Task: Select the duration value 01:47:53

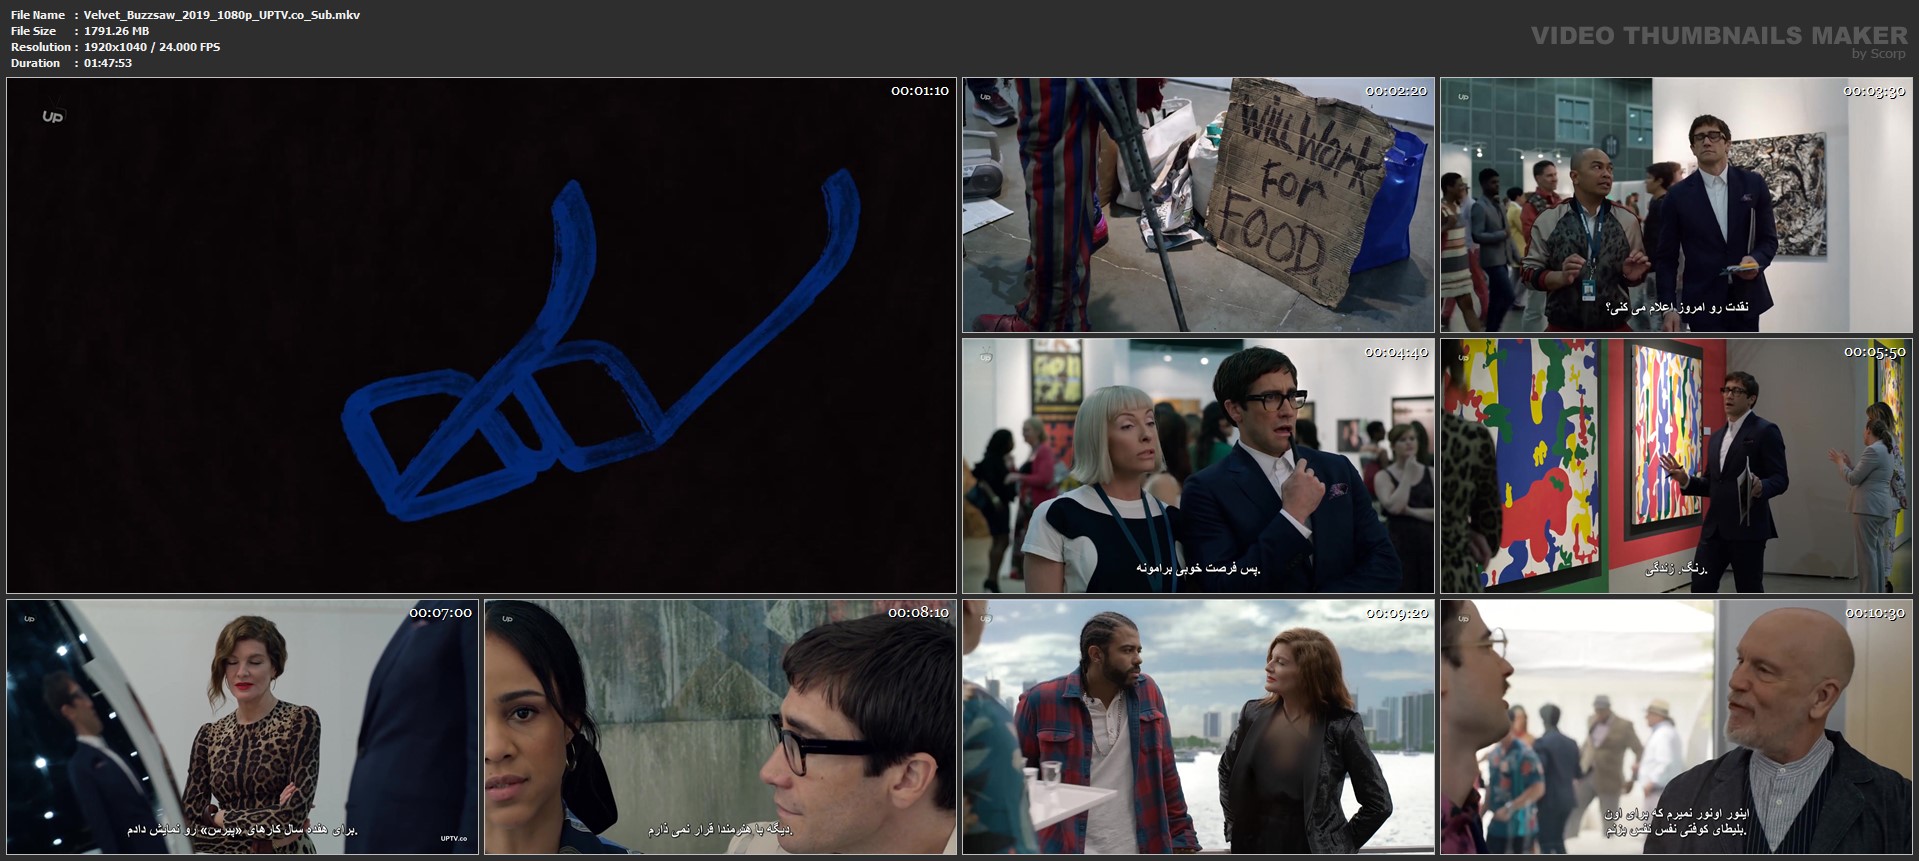Action: 108,63
